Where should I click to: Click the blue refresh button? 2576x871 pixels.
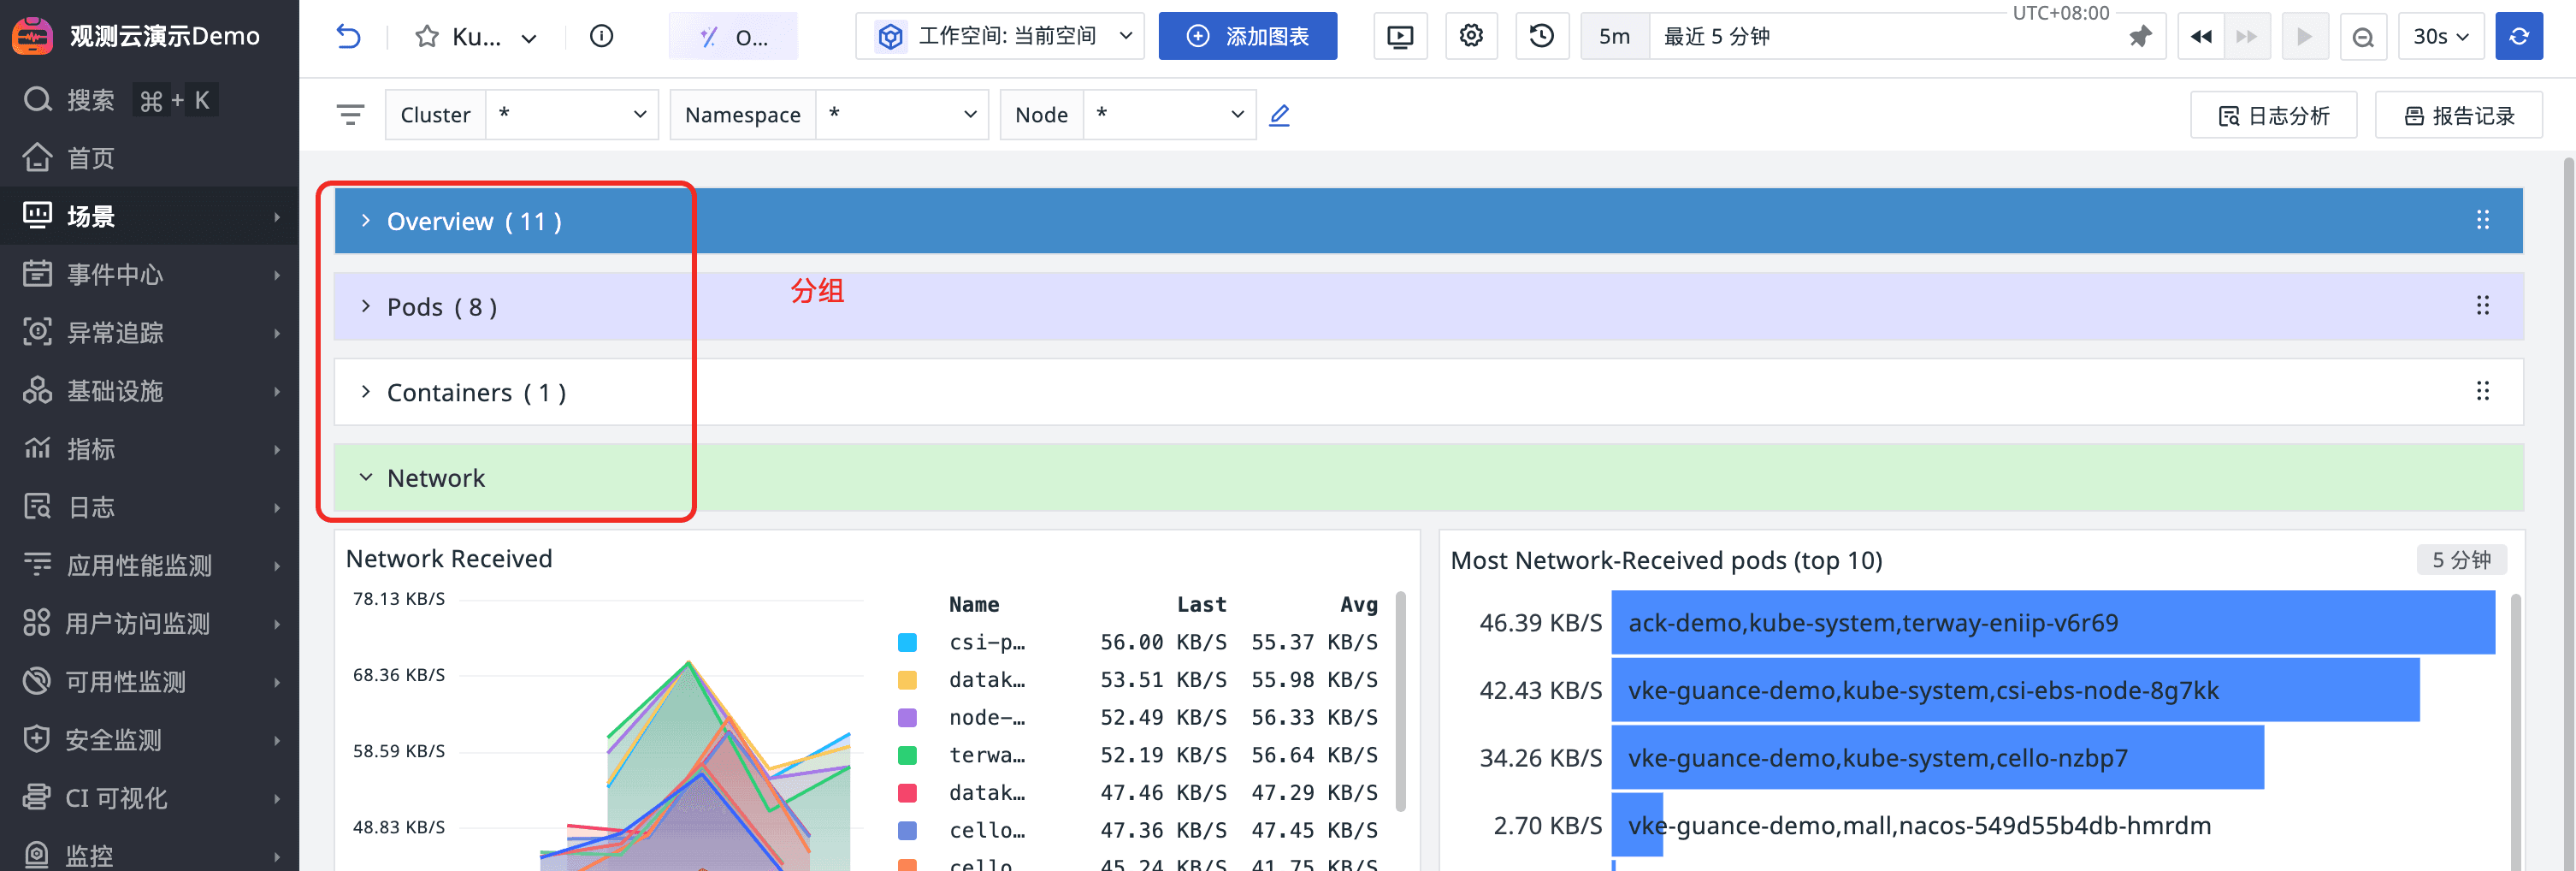point(2518,37)
